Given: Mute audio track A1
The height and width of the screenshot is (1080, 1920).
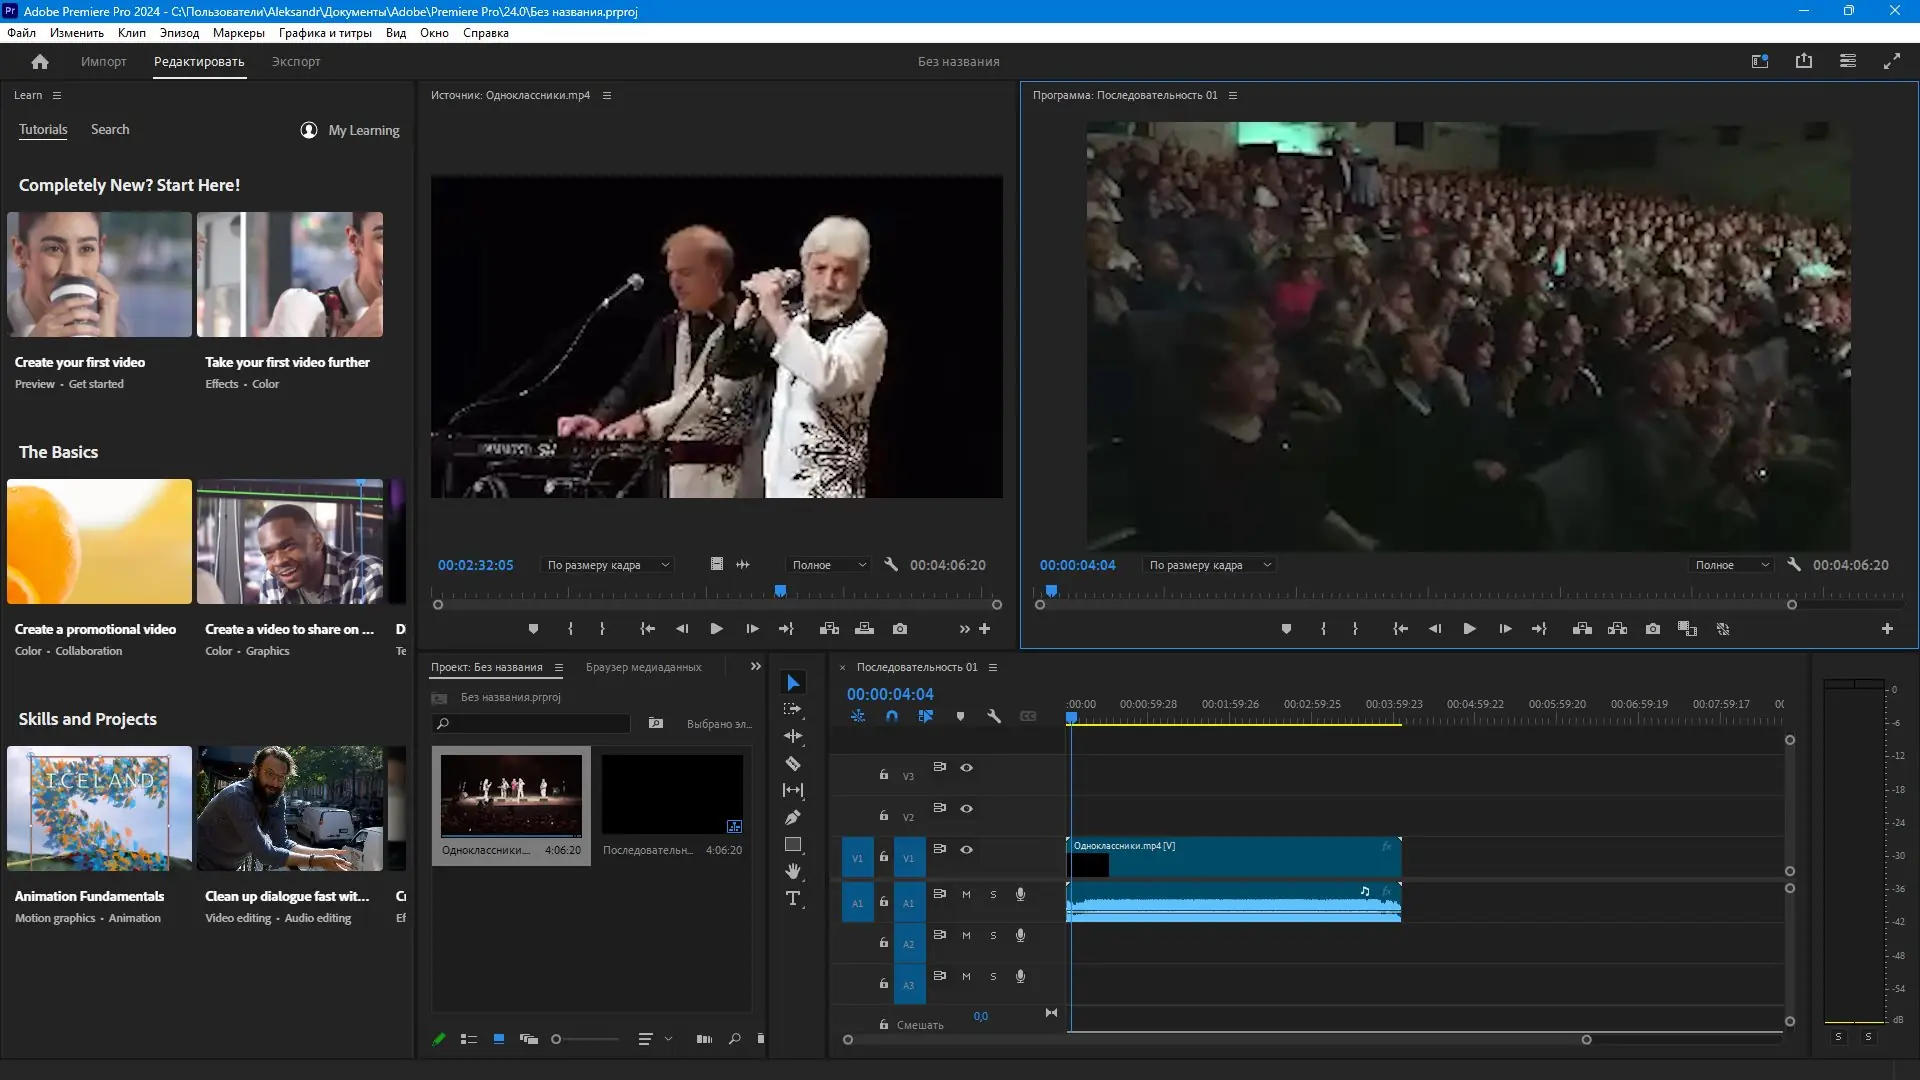Looking at the screenshot, I should (966, 894).
